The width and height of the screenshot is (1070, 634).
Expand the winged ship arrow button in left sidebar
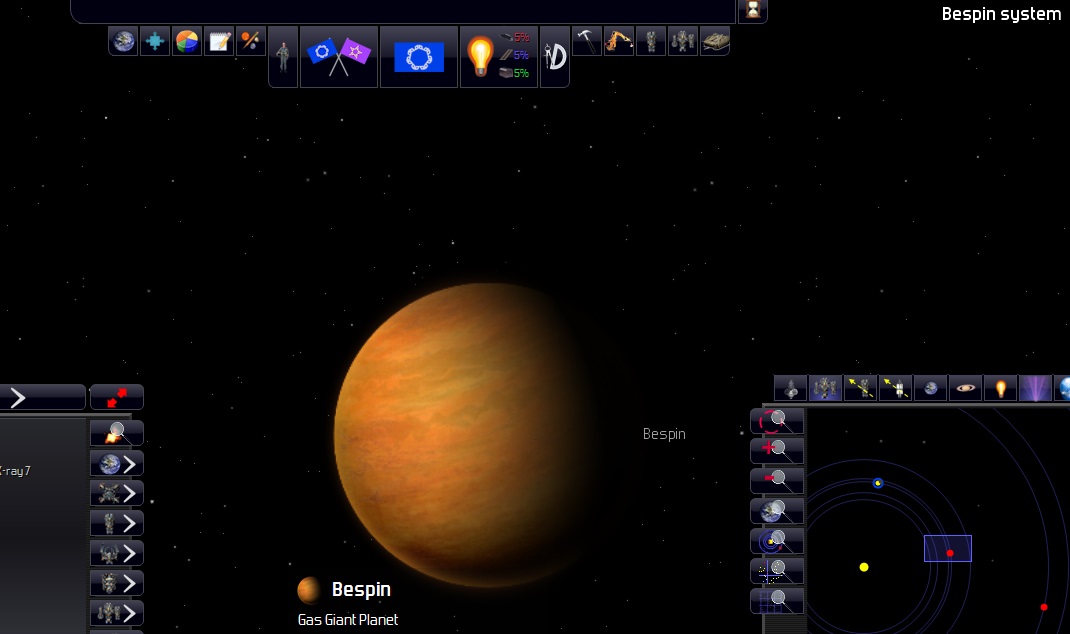point(117,553)
